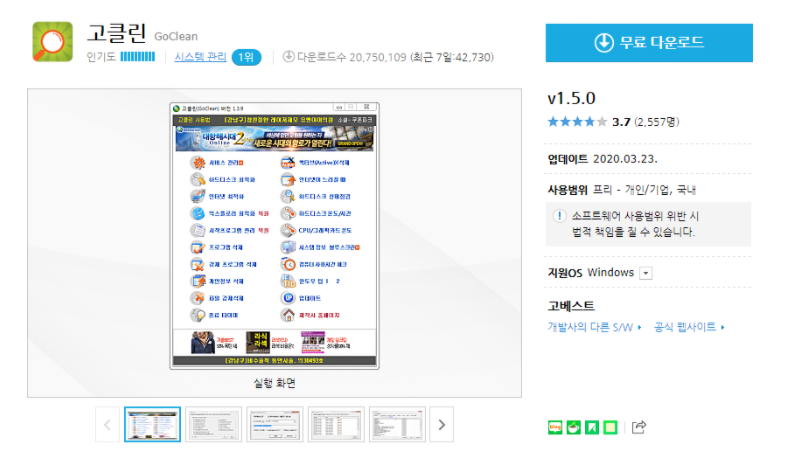Click the 대항해시대 2 banner in the preview
Image resolution: width=791 pixels, height=470 pixels.
[x=274, y=138]
